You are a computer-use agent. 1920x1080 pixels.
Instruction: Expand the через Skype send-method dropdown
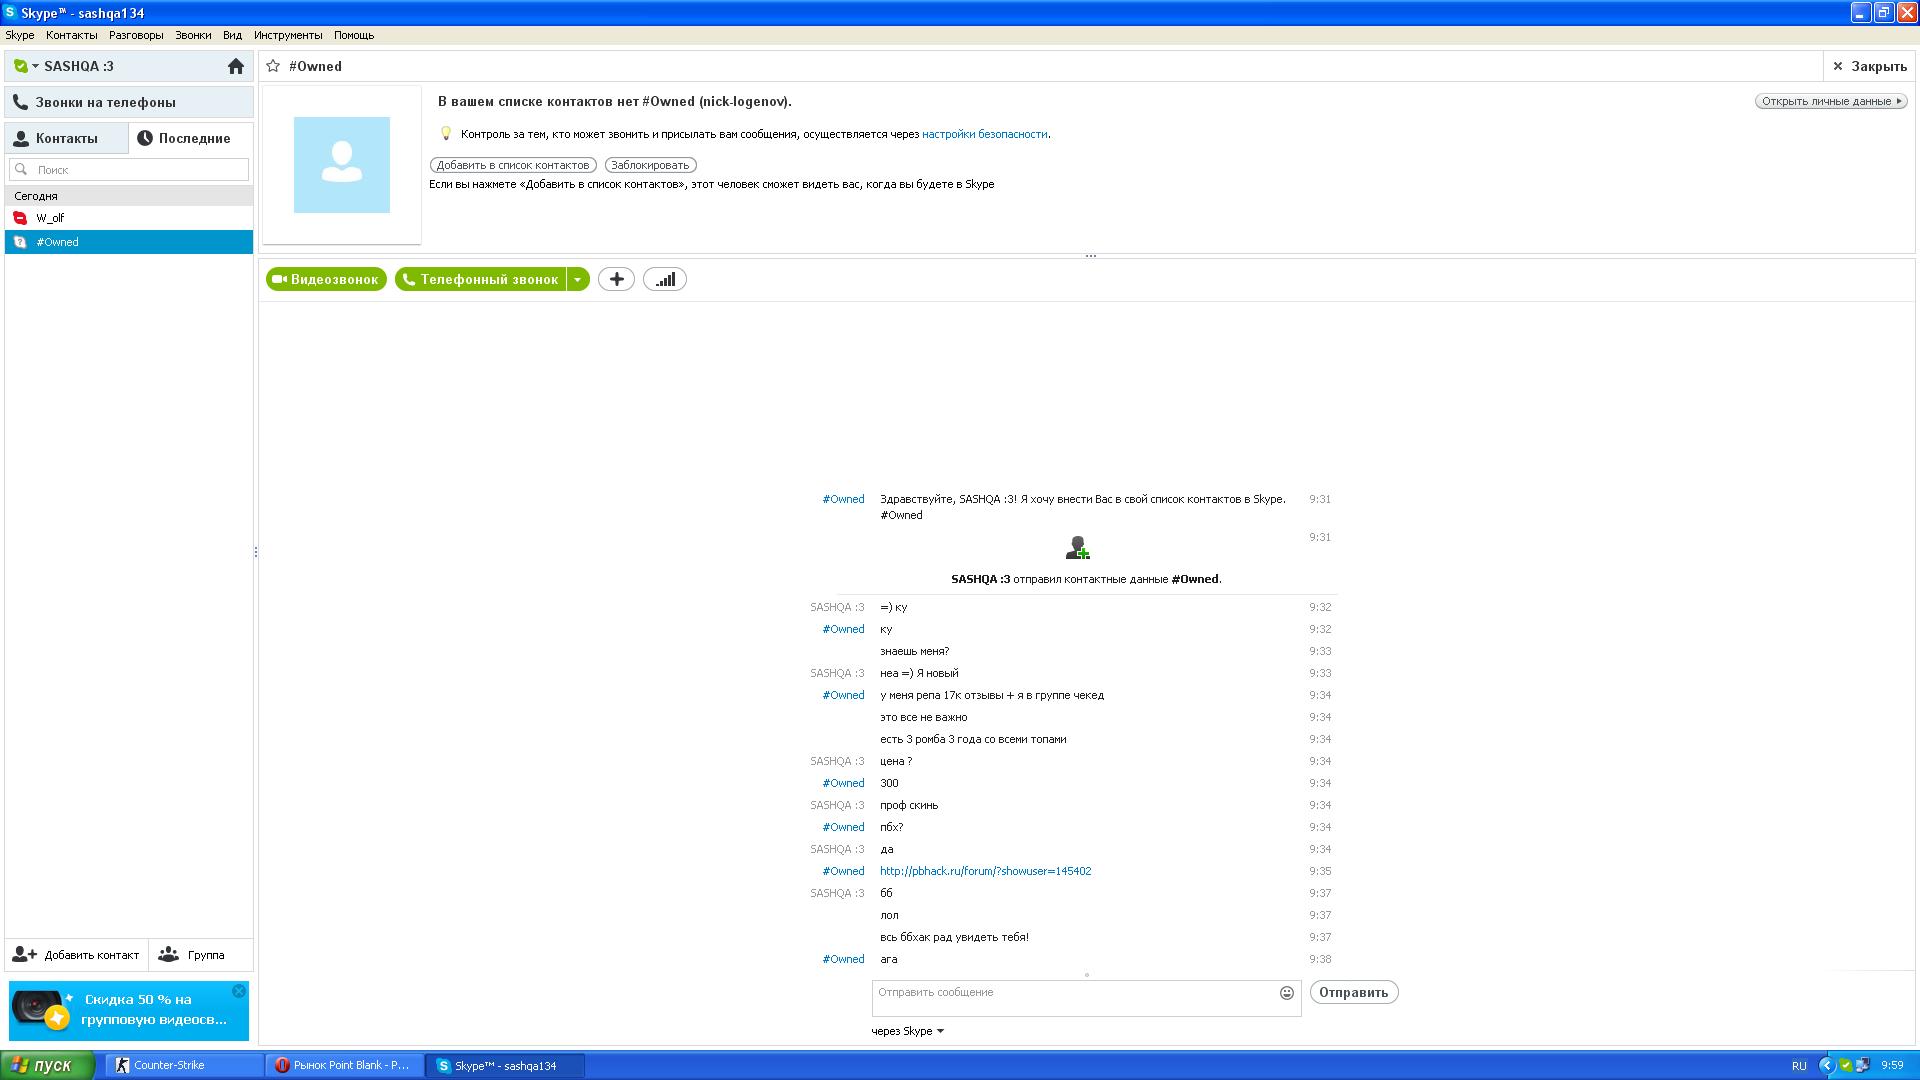(x=939, y=1031)
